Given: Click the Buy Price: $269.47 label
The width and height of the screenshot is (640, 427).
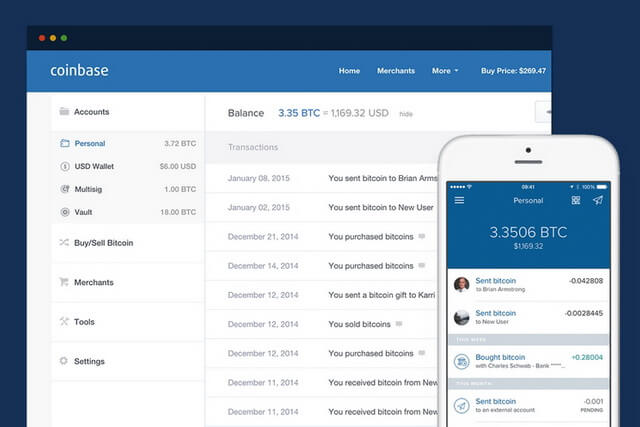Looking at the screenshot, I should pos(513,71).
